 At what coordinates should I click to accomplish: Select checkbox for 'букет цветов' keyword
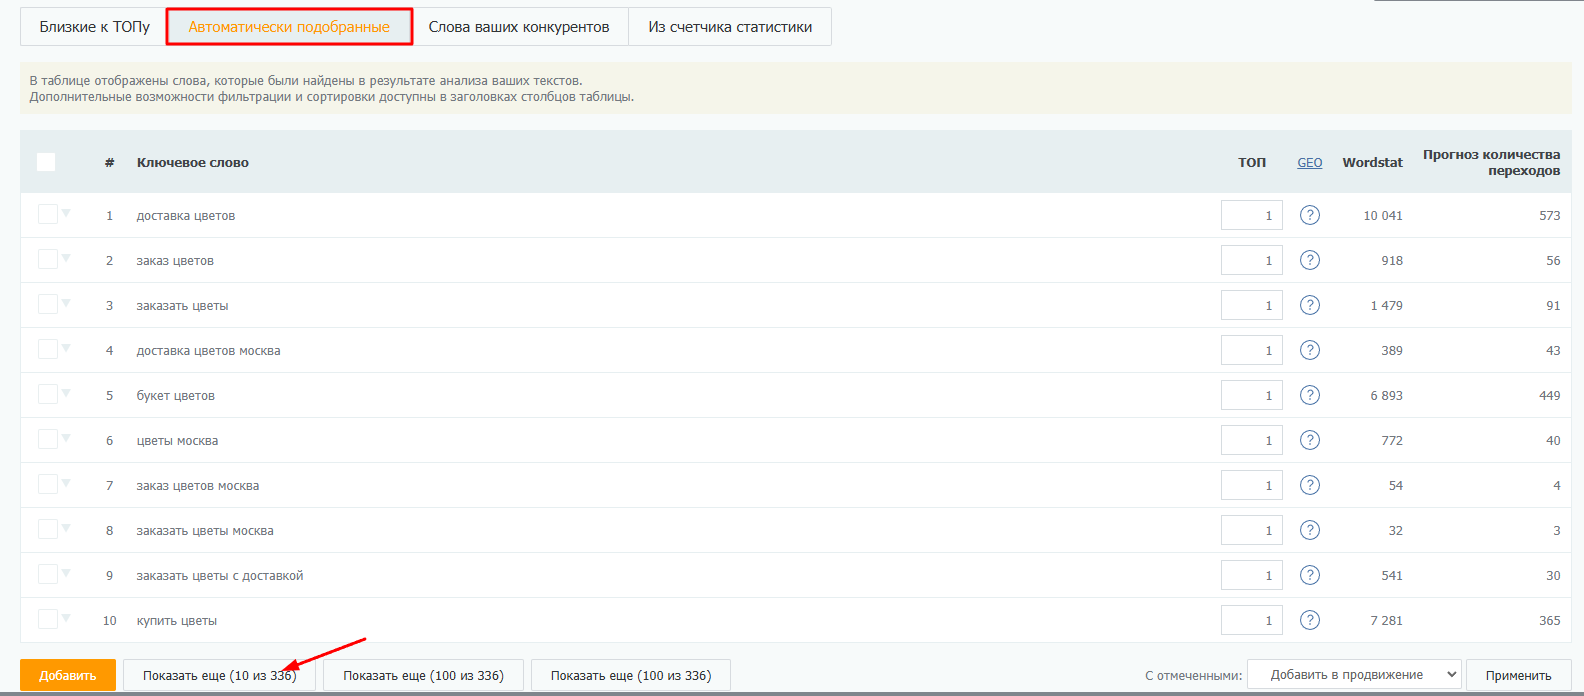click(x=47, y=394)
